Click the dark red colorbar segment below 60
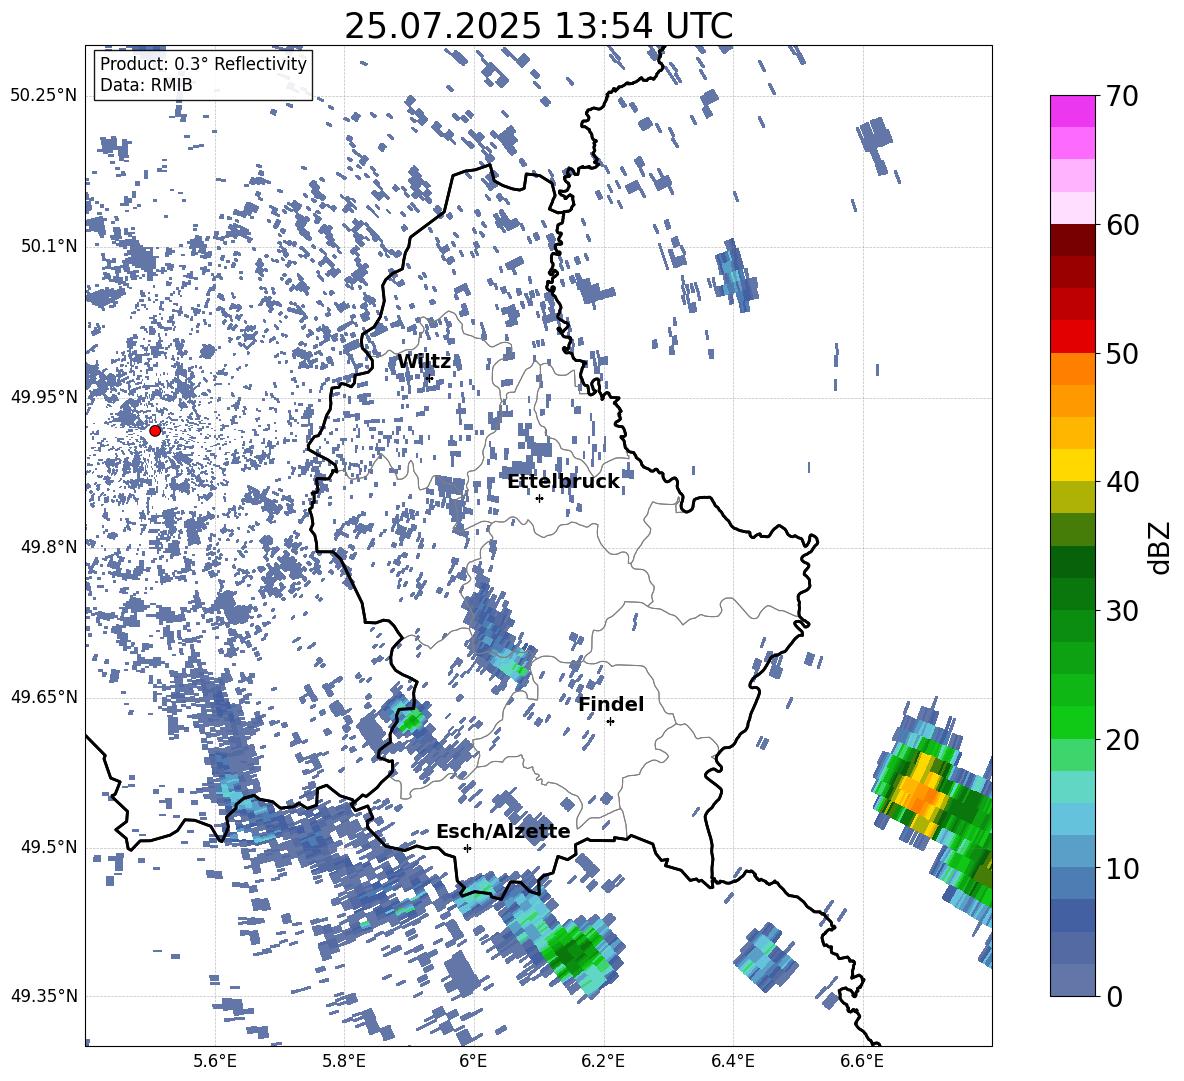1184x1081 pixels. pyautogui.click(x=1073, y=240)
